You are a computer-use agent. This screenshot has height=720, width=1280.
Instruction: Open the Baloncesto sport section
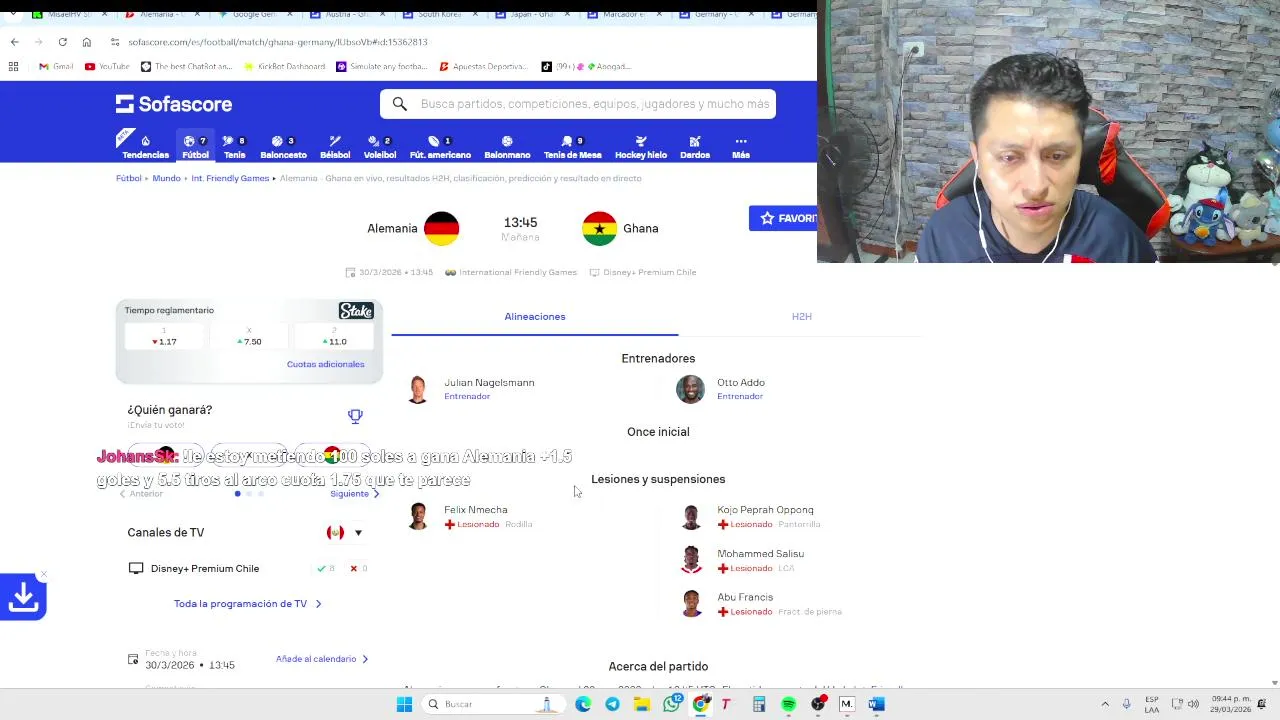pos(283,147)
